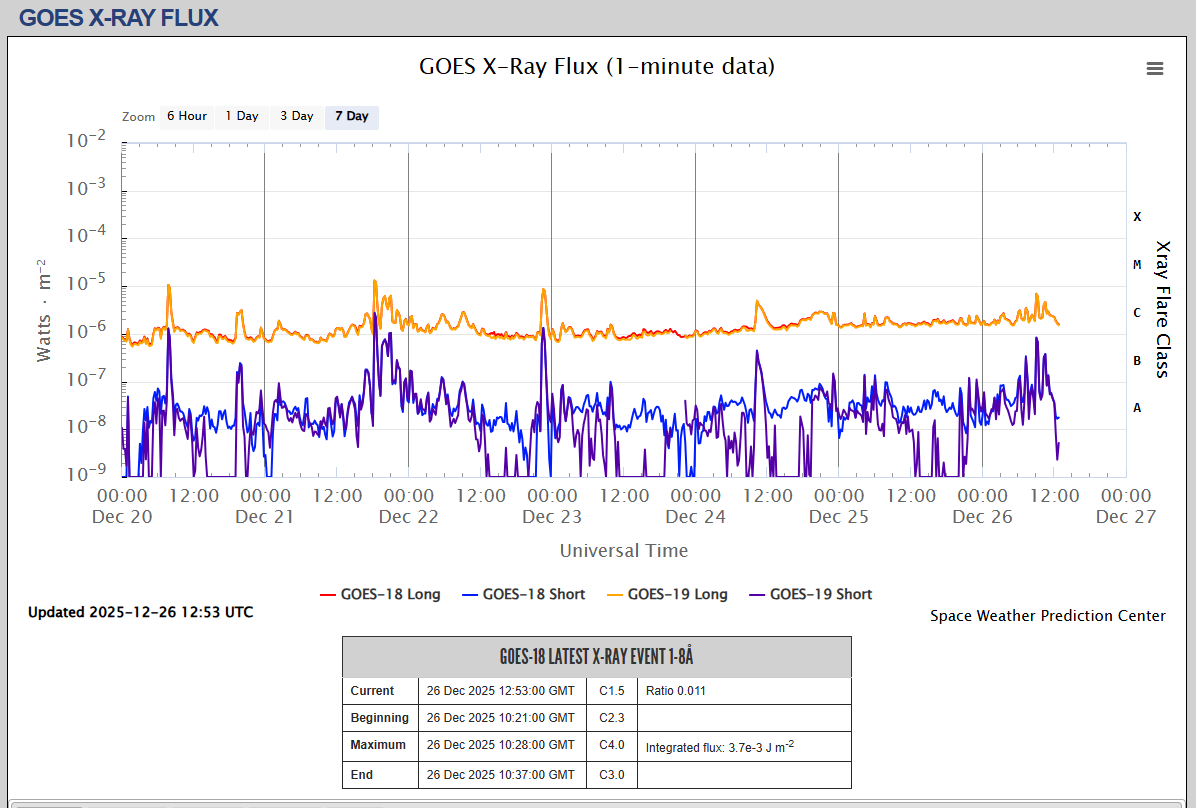The height and width of the screenshot is (808, 1196).
Task: Set zoom range to 3 Day
Action: click(296, 116)
